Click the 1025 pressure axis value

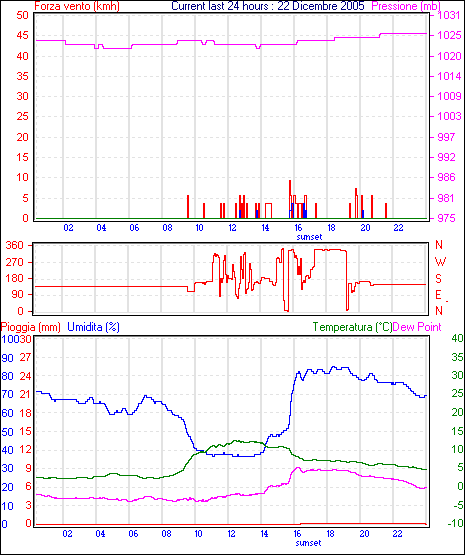click(x=449, y=35)
